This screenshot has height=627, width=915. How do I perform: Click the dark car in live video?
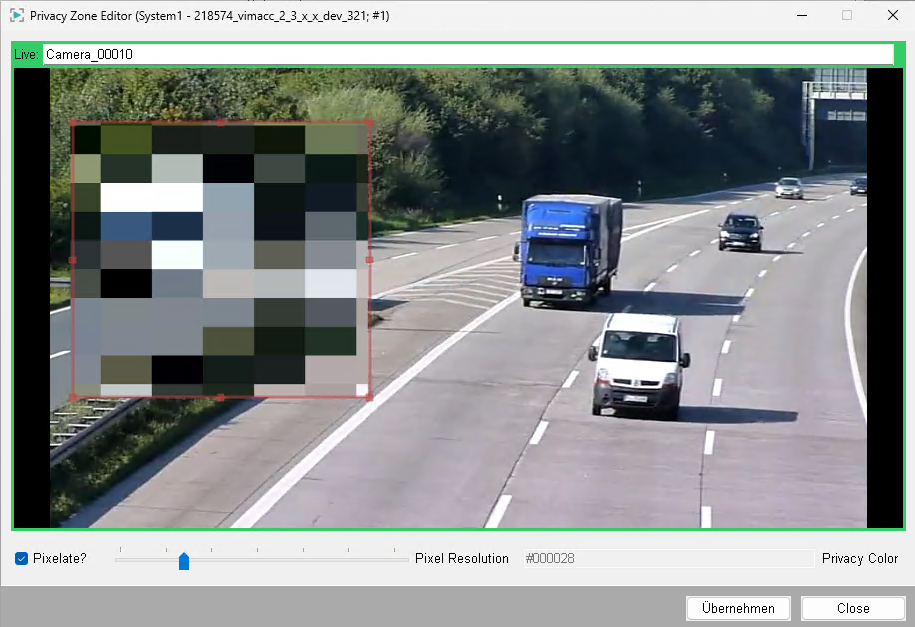[x=741, y=232]
